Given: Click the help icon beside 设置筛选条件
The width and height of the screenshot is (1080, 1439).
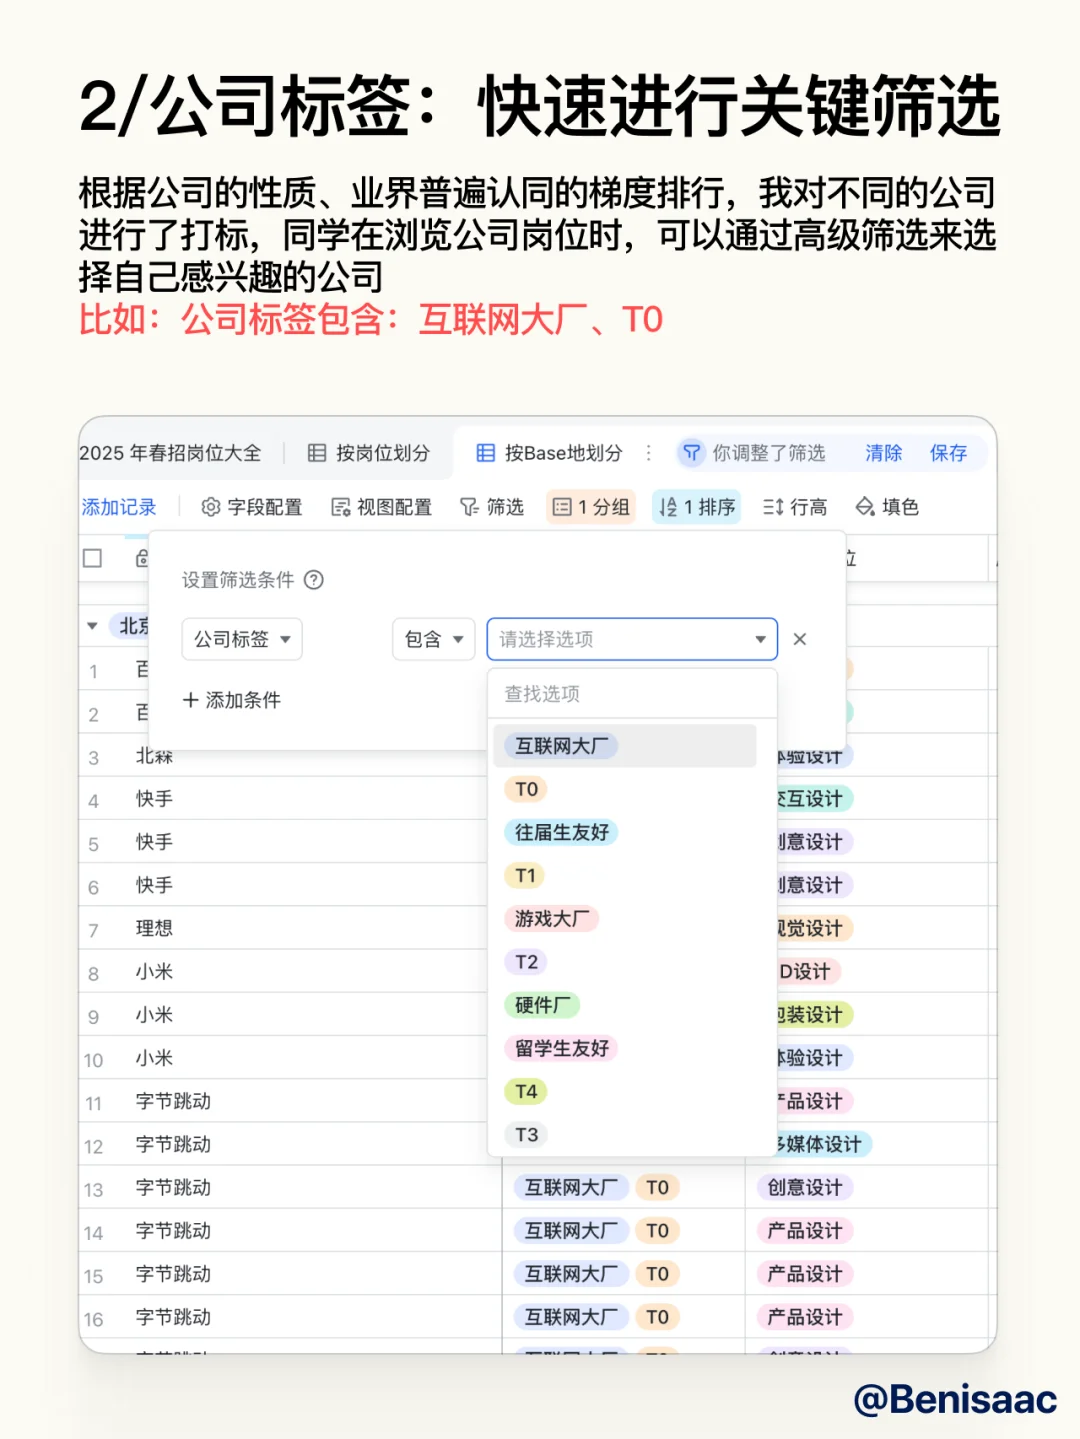Looking at the screenshot, I should click(x=314, y=580).
